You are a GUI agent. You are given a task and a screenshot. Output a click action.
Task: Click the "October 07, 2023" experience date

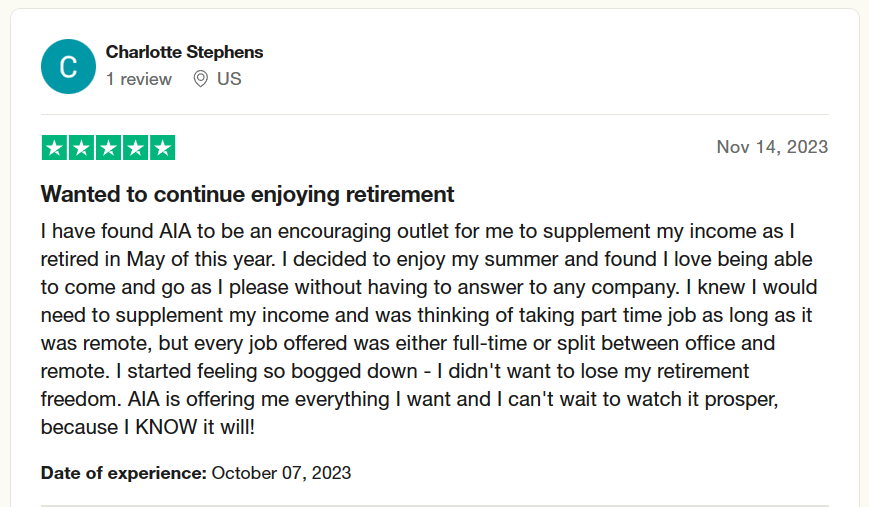pos(281,472)
